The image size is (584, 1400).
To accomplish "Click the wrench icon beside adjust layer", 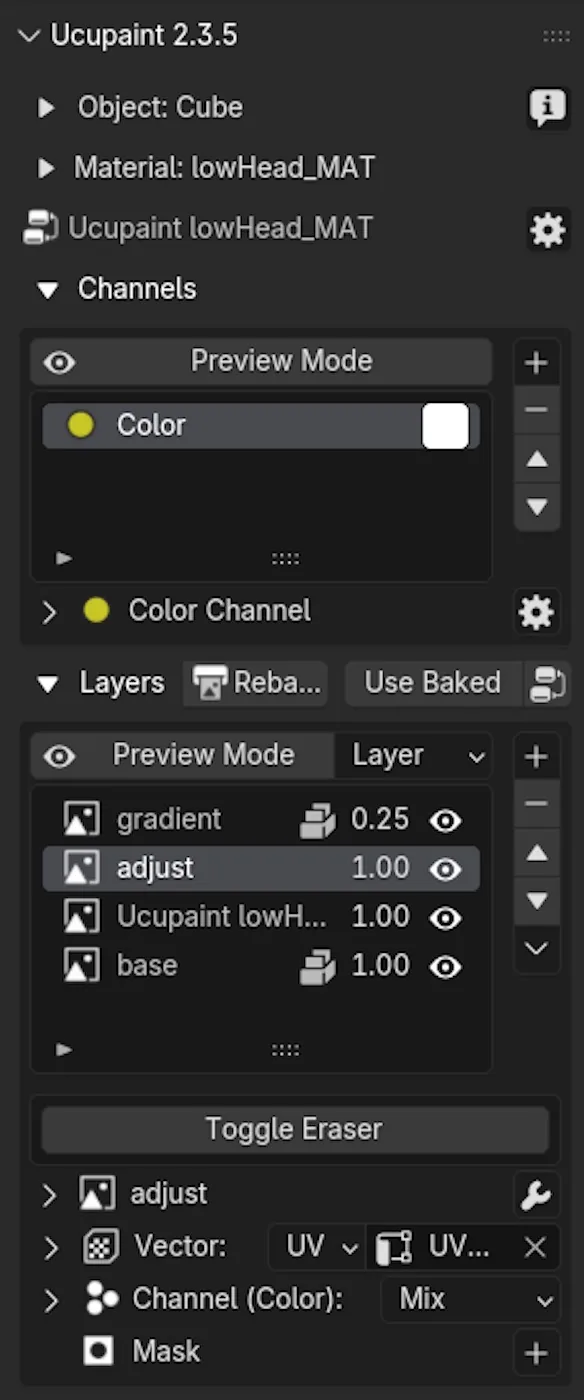I will point(537,1194).
